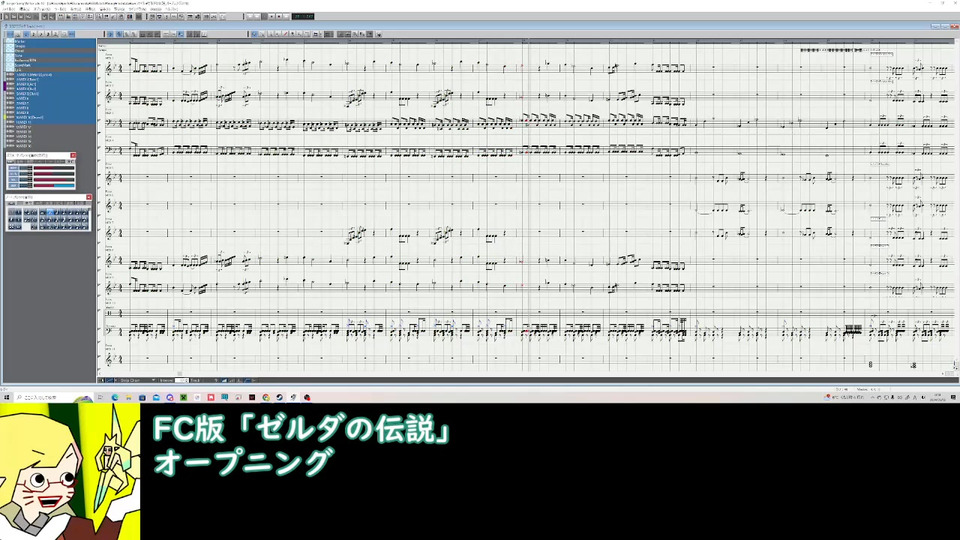
Task: Close the lower floating note palette panel
Action: click(x=89, y=197)
